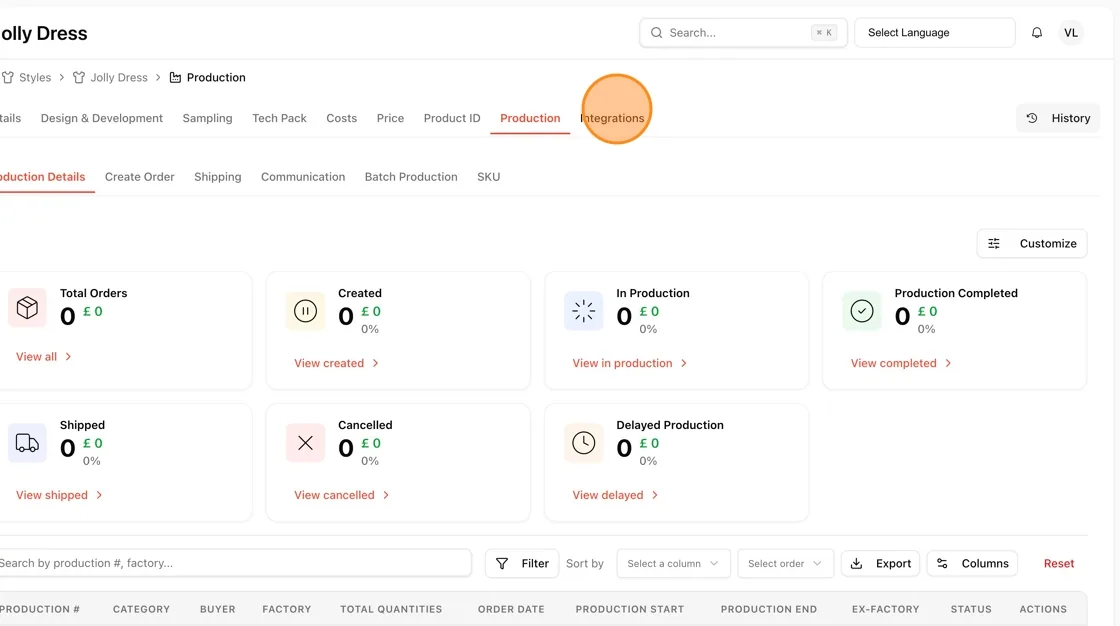
Task: Open the Select Language dropdown
Action: click(x=934, y=33)
